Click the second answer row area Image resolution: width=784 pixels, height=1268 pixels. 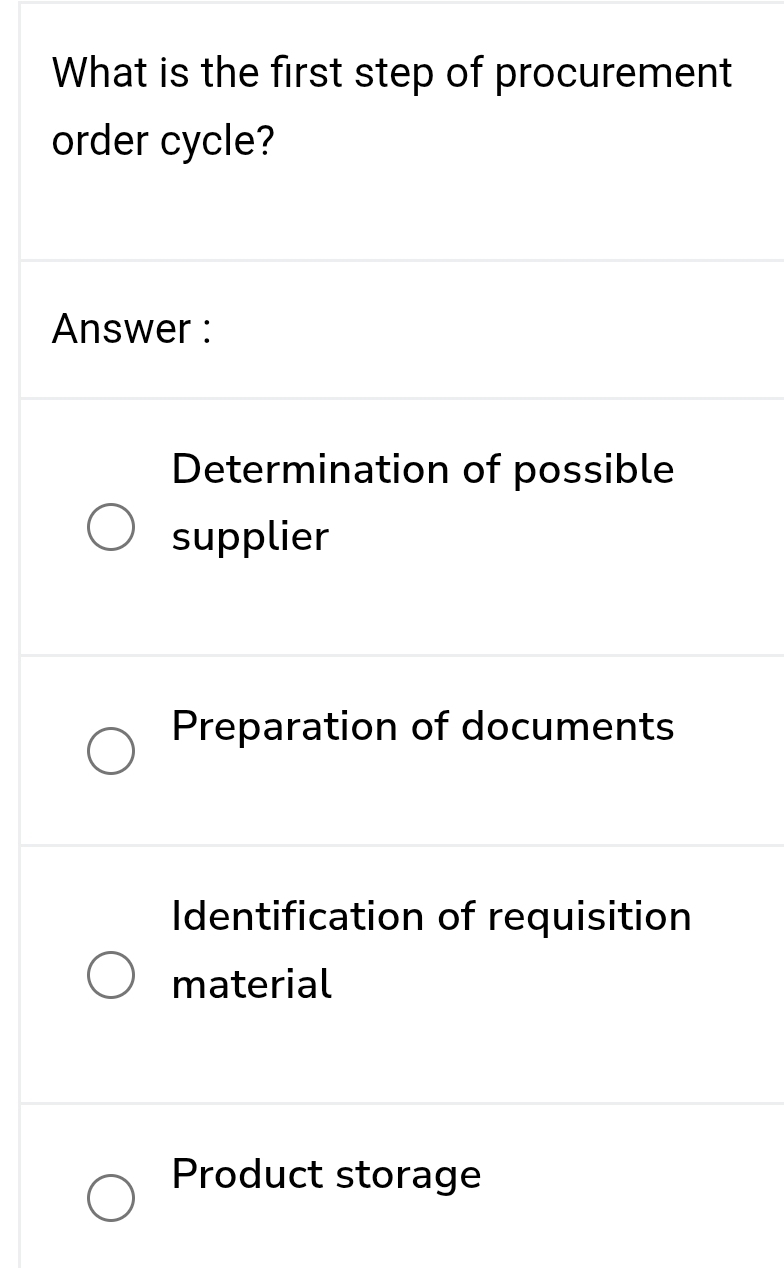point(400,751)
